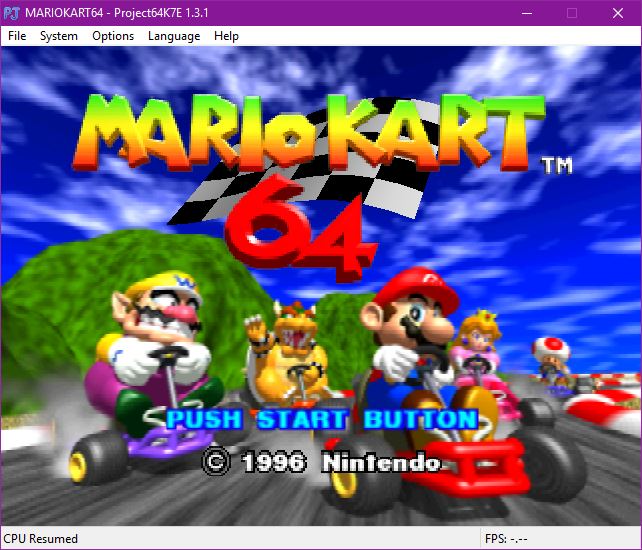Click the Mario Kart logo in the game
Screen dimensions: 642x550
(x=309, y=132)
